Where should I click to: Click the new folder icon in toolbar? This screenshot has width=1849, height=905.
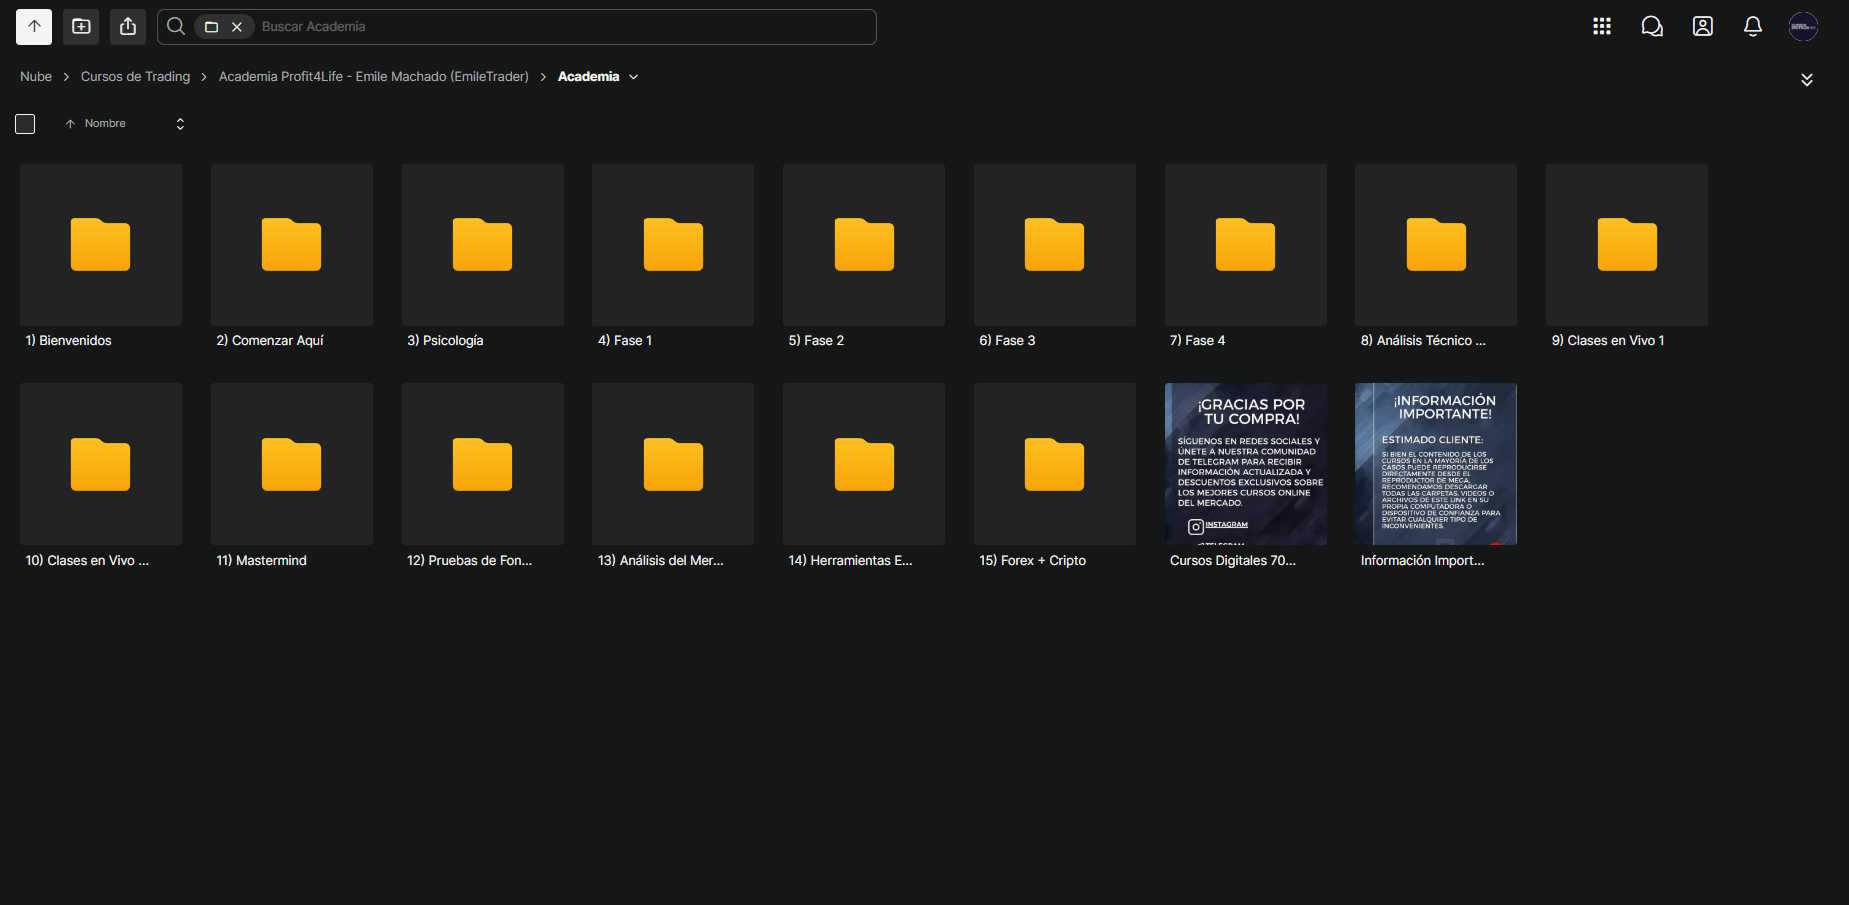pos(81,27)
